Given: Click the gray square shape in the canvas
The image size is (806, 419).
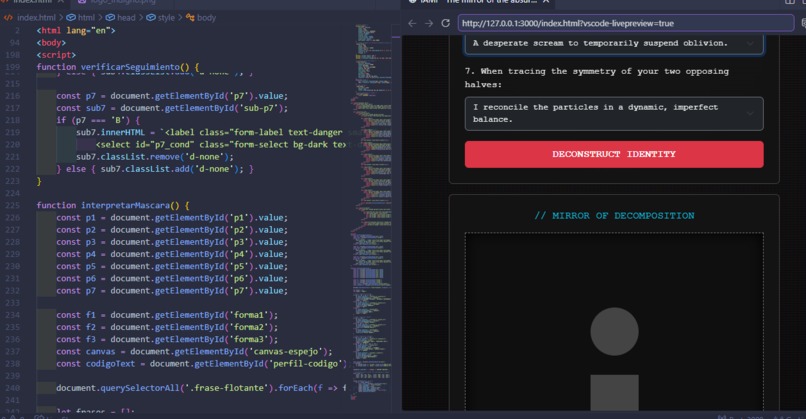Looking at the screenshot, I should (x=614, y=392).
